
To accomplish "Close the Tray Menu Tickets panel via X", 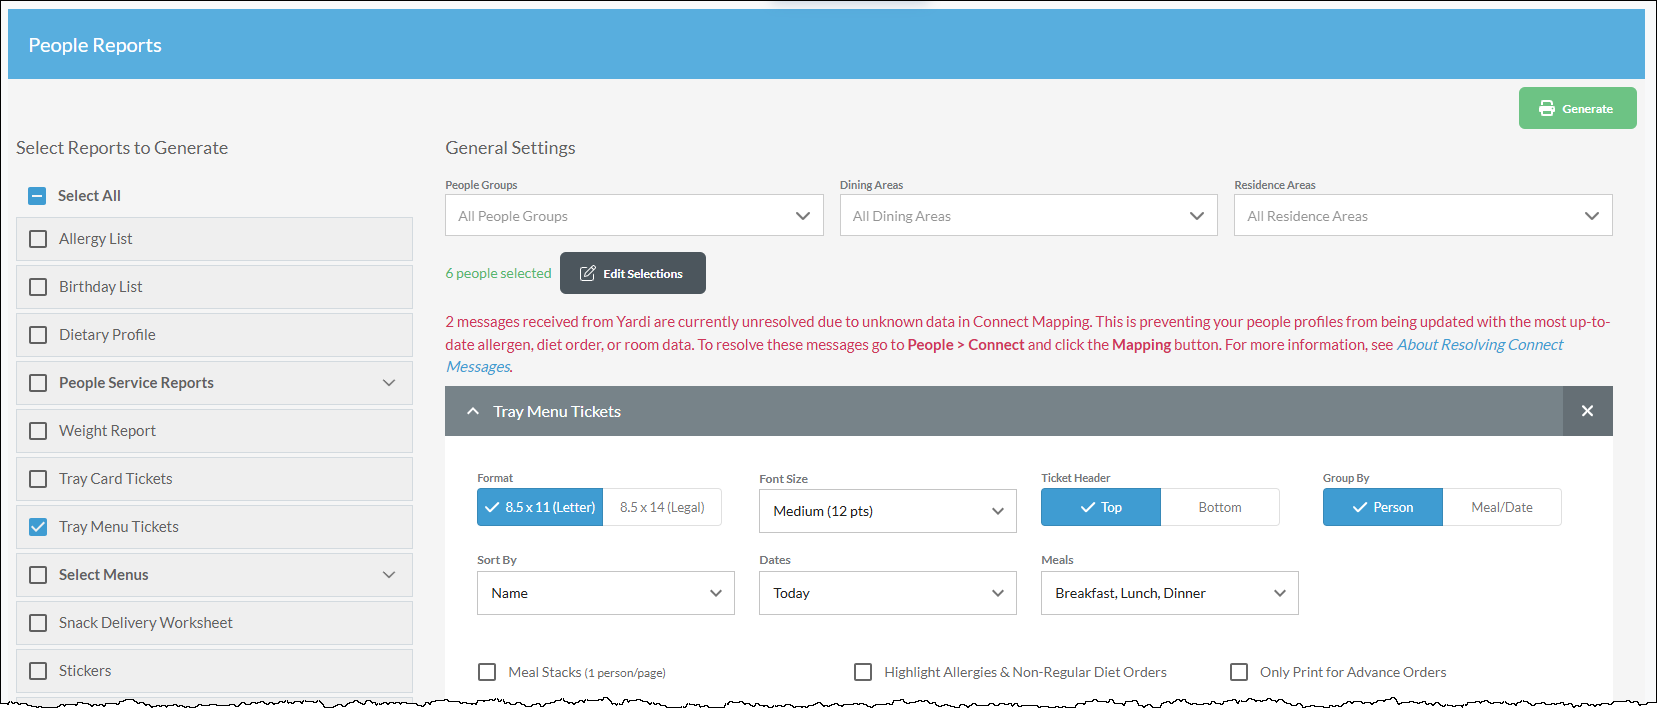I will (1587, 411).
